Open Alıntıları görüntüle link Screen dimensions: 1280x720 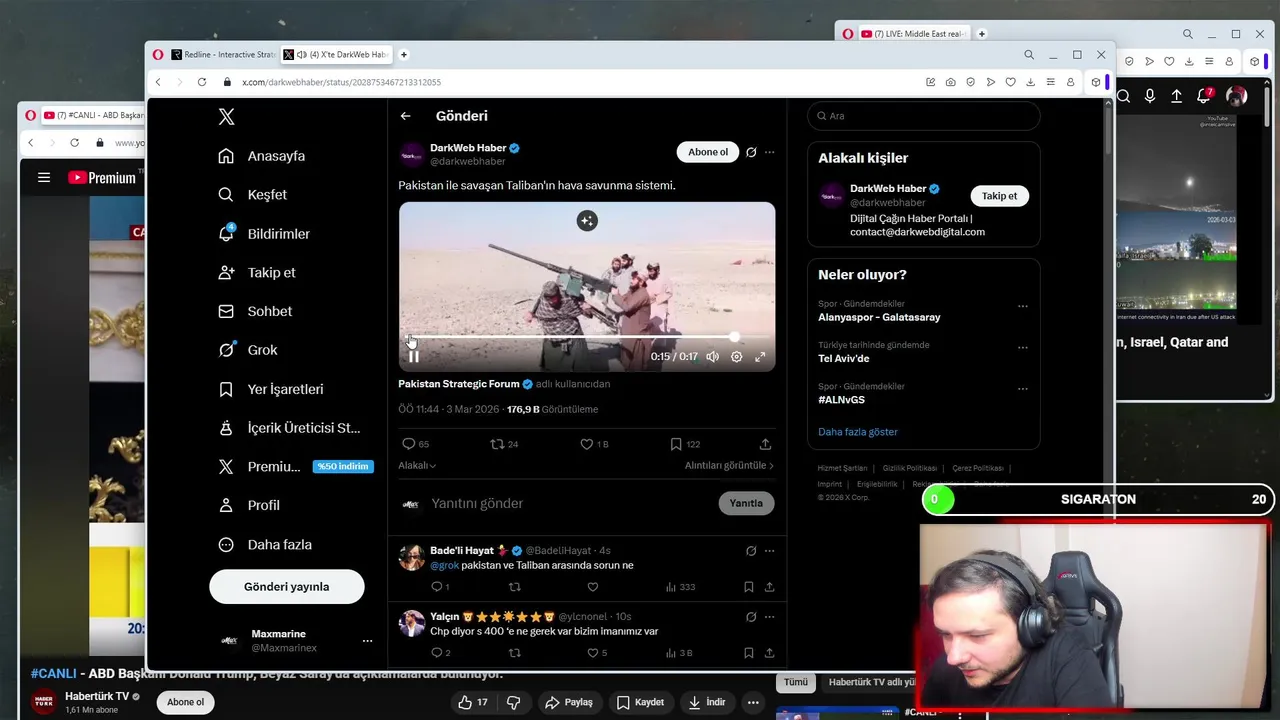[729, 465]
